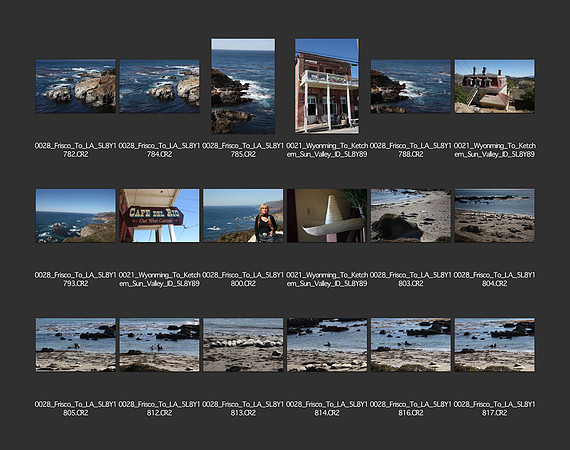The height and width of the screenshot is (450, 570).
Task: Select the shoreline thumbnail 812.CR2
Action: (159, 345)
